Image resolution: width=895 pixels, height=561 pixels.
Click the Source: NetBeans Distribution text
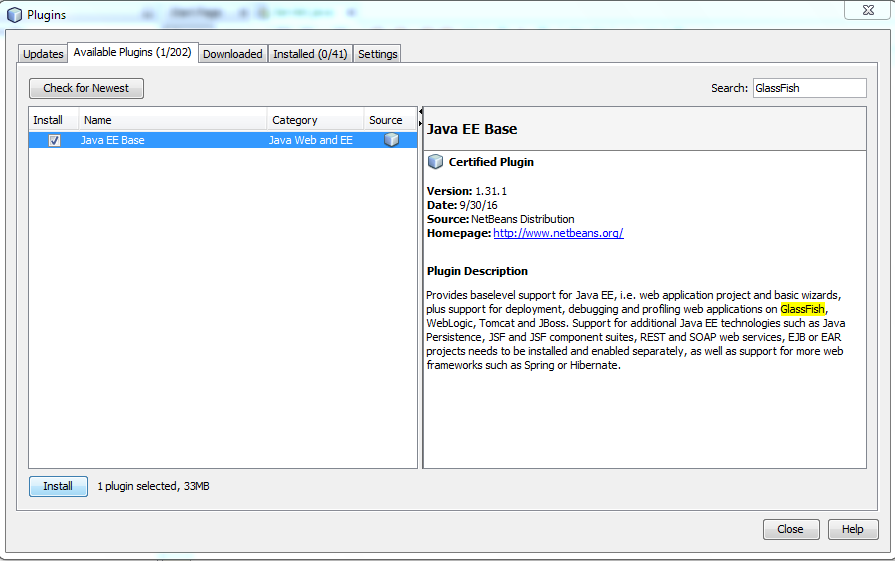(501, 219)
